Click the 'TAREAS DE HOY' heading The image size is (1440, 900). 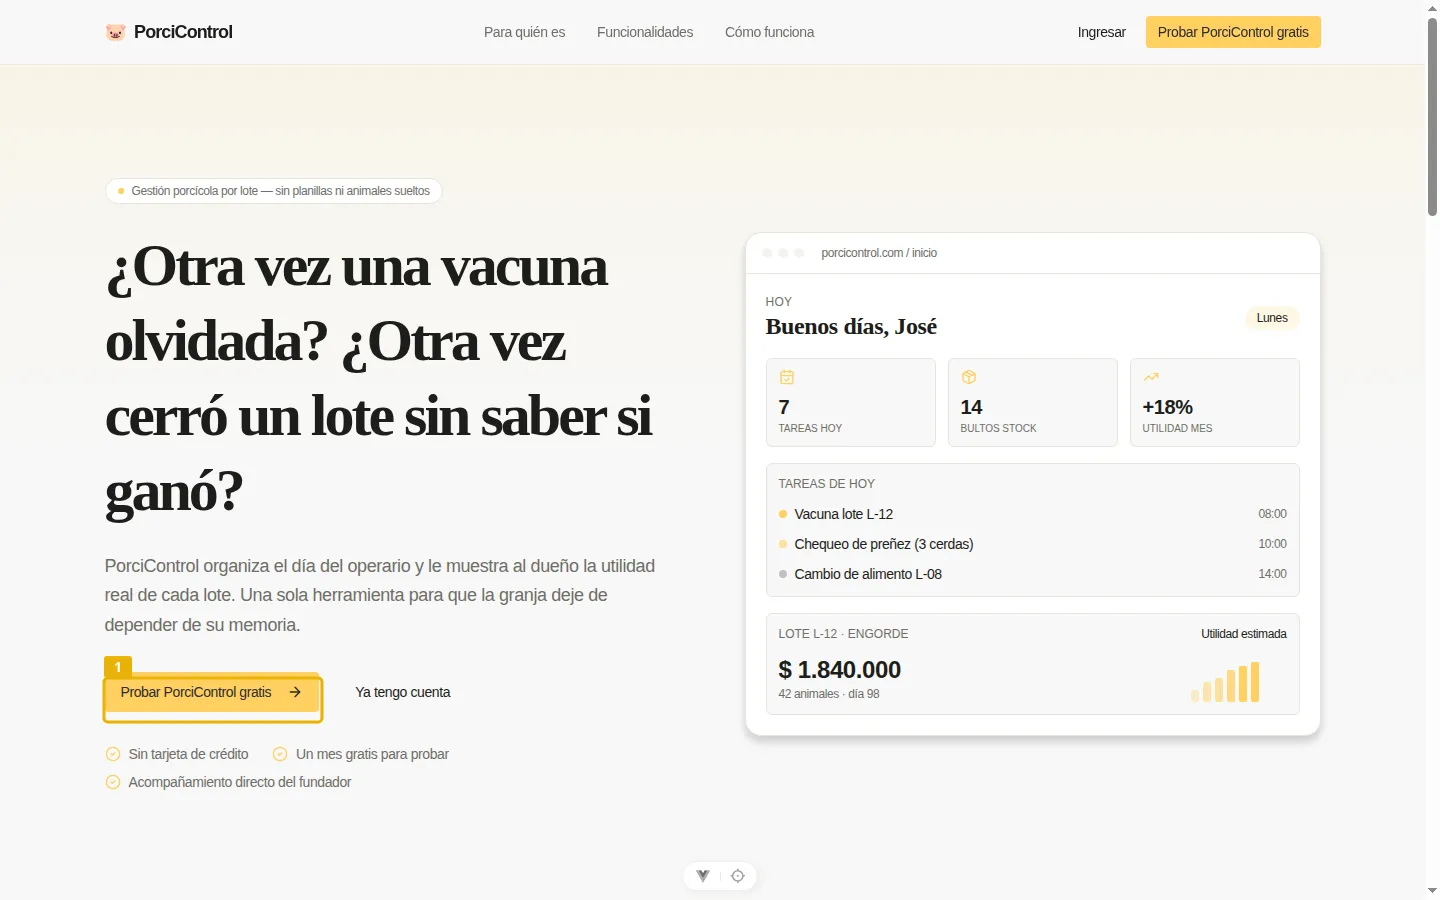(x=826, y=484)
